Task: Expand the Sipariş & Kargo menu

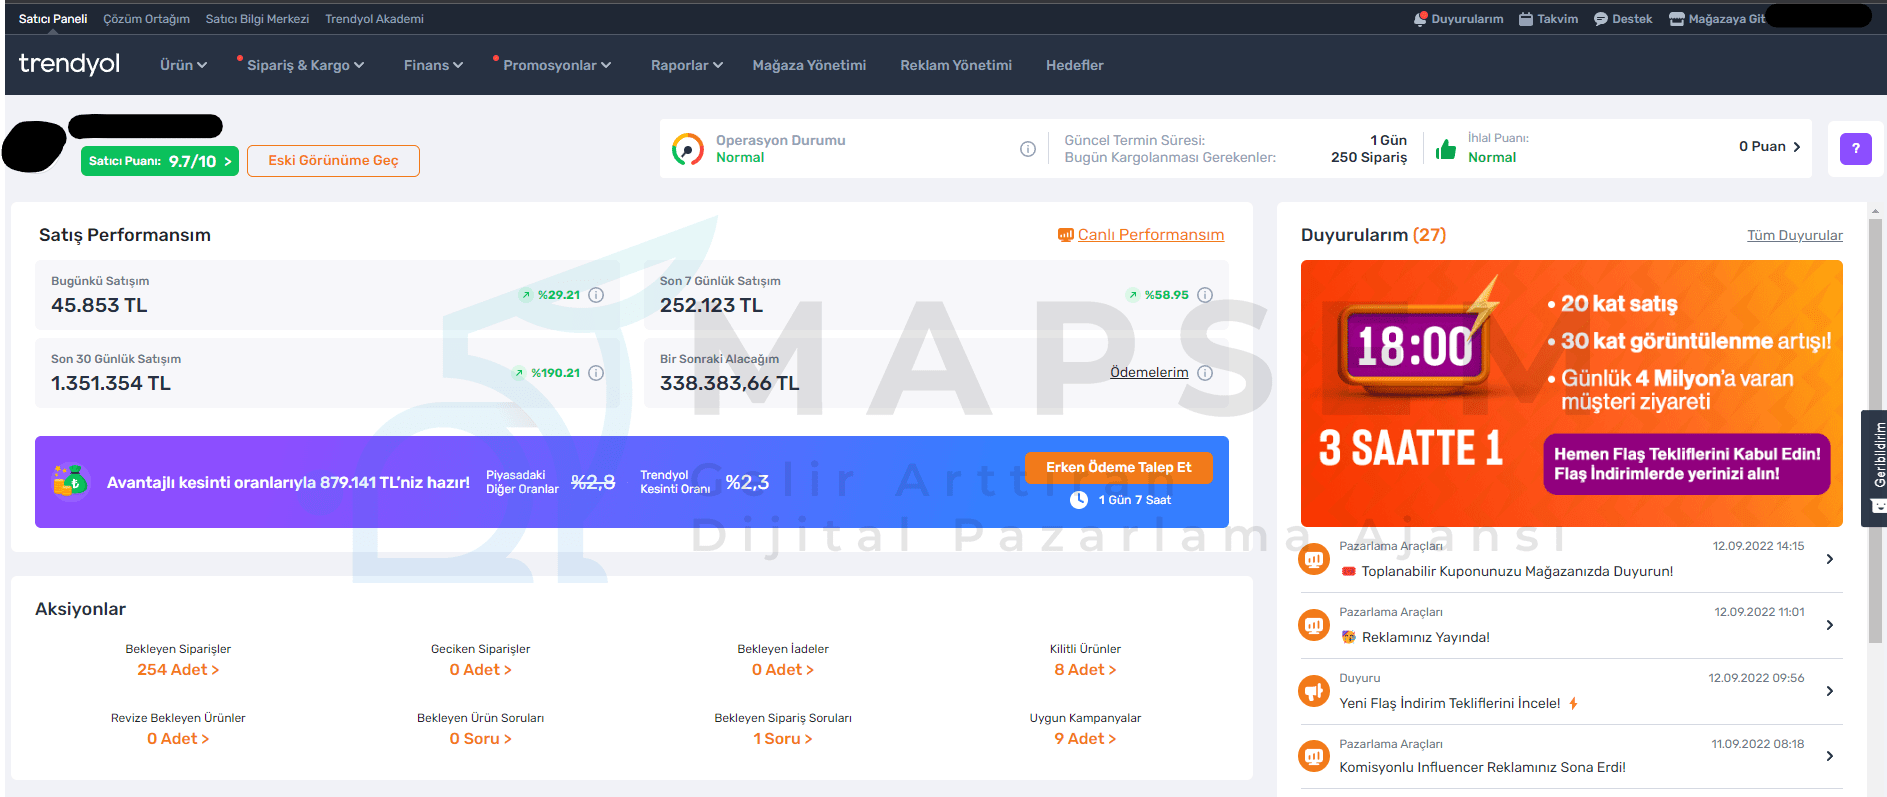Action: (x=305, y=65)
